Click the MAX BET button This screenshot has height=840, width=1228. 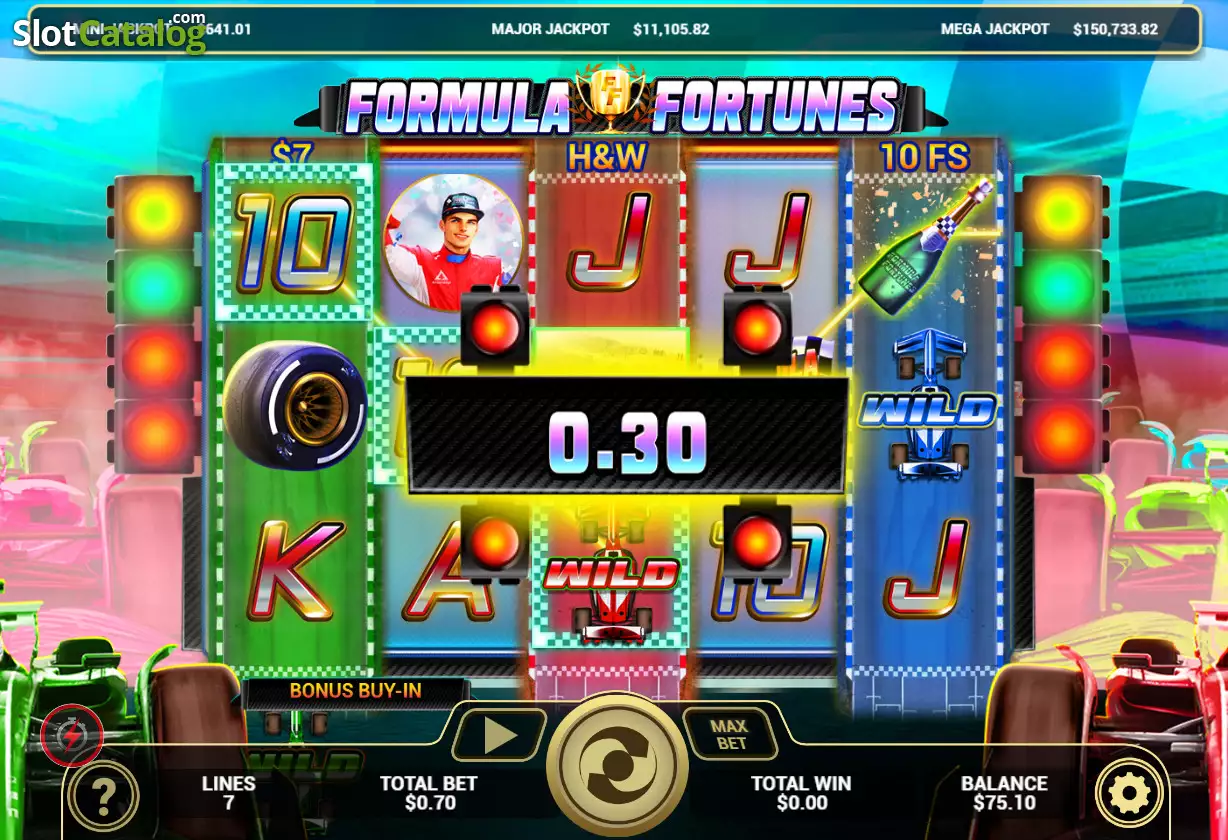coord(731,735)
